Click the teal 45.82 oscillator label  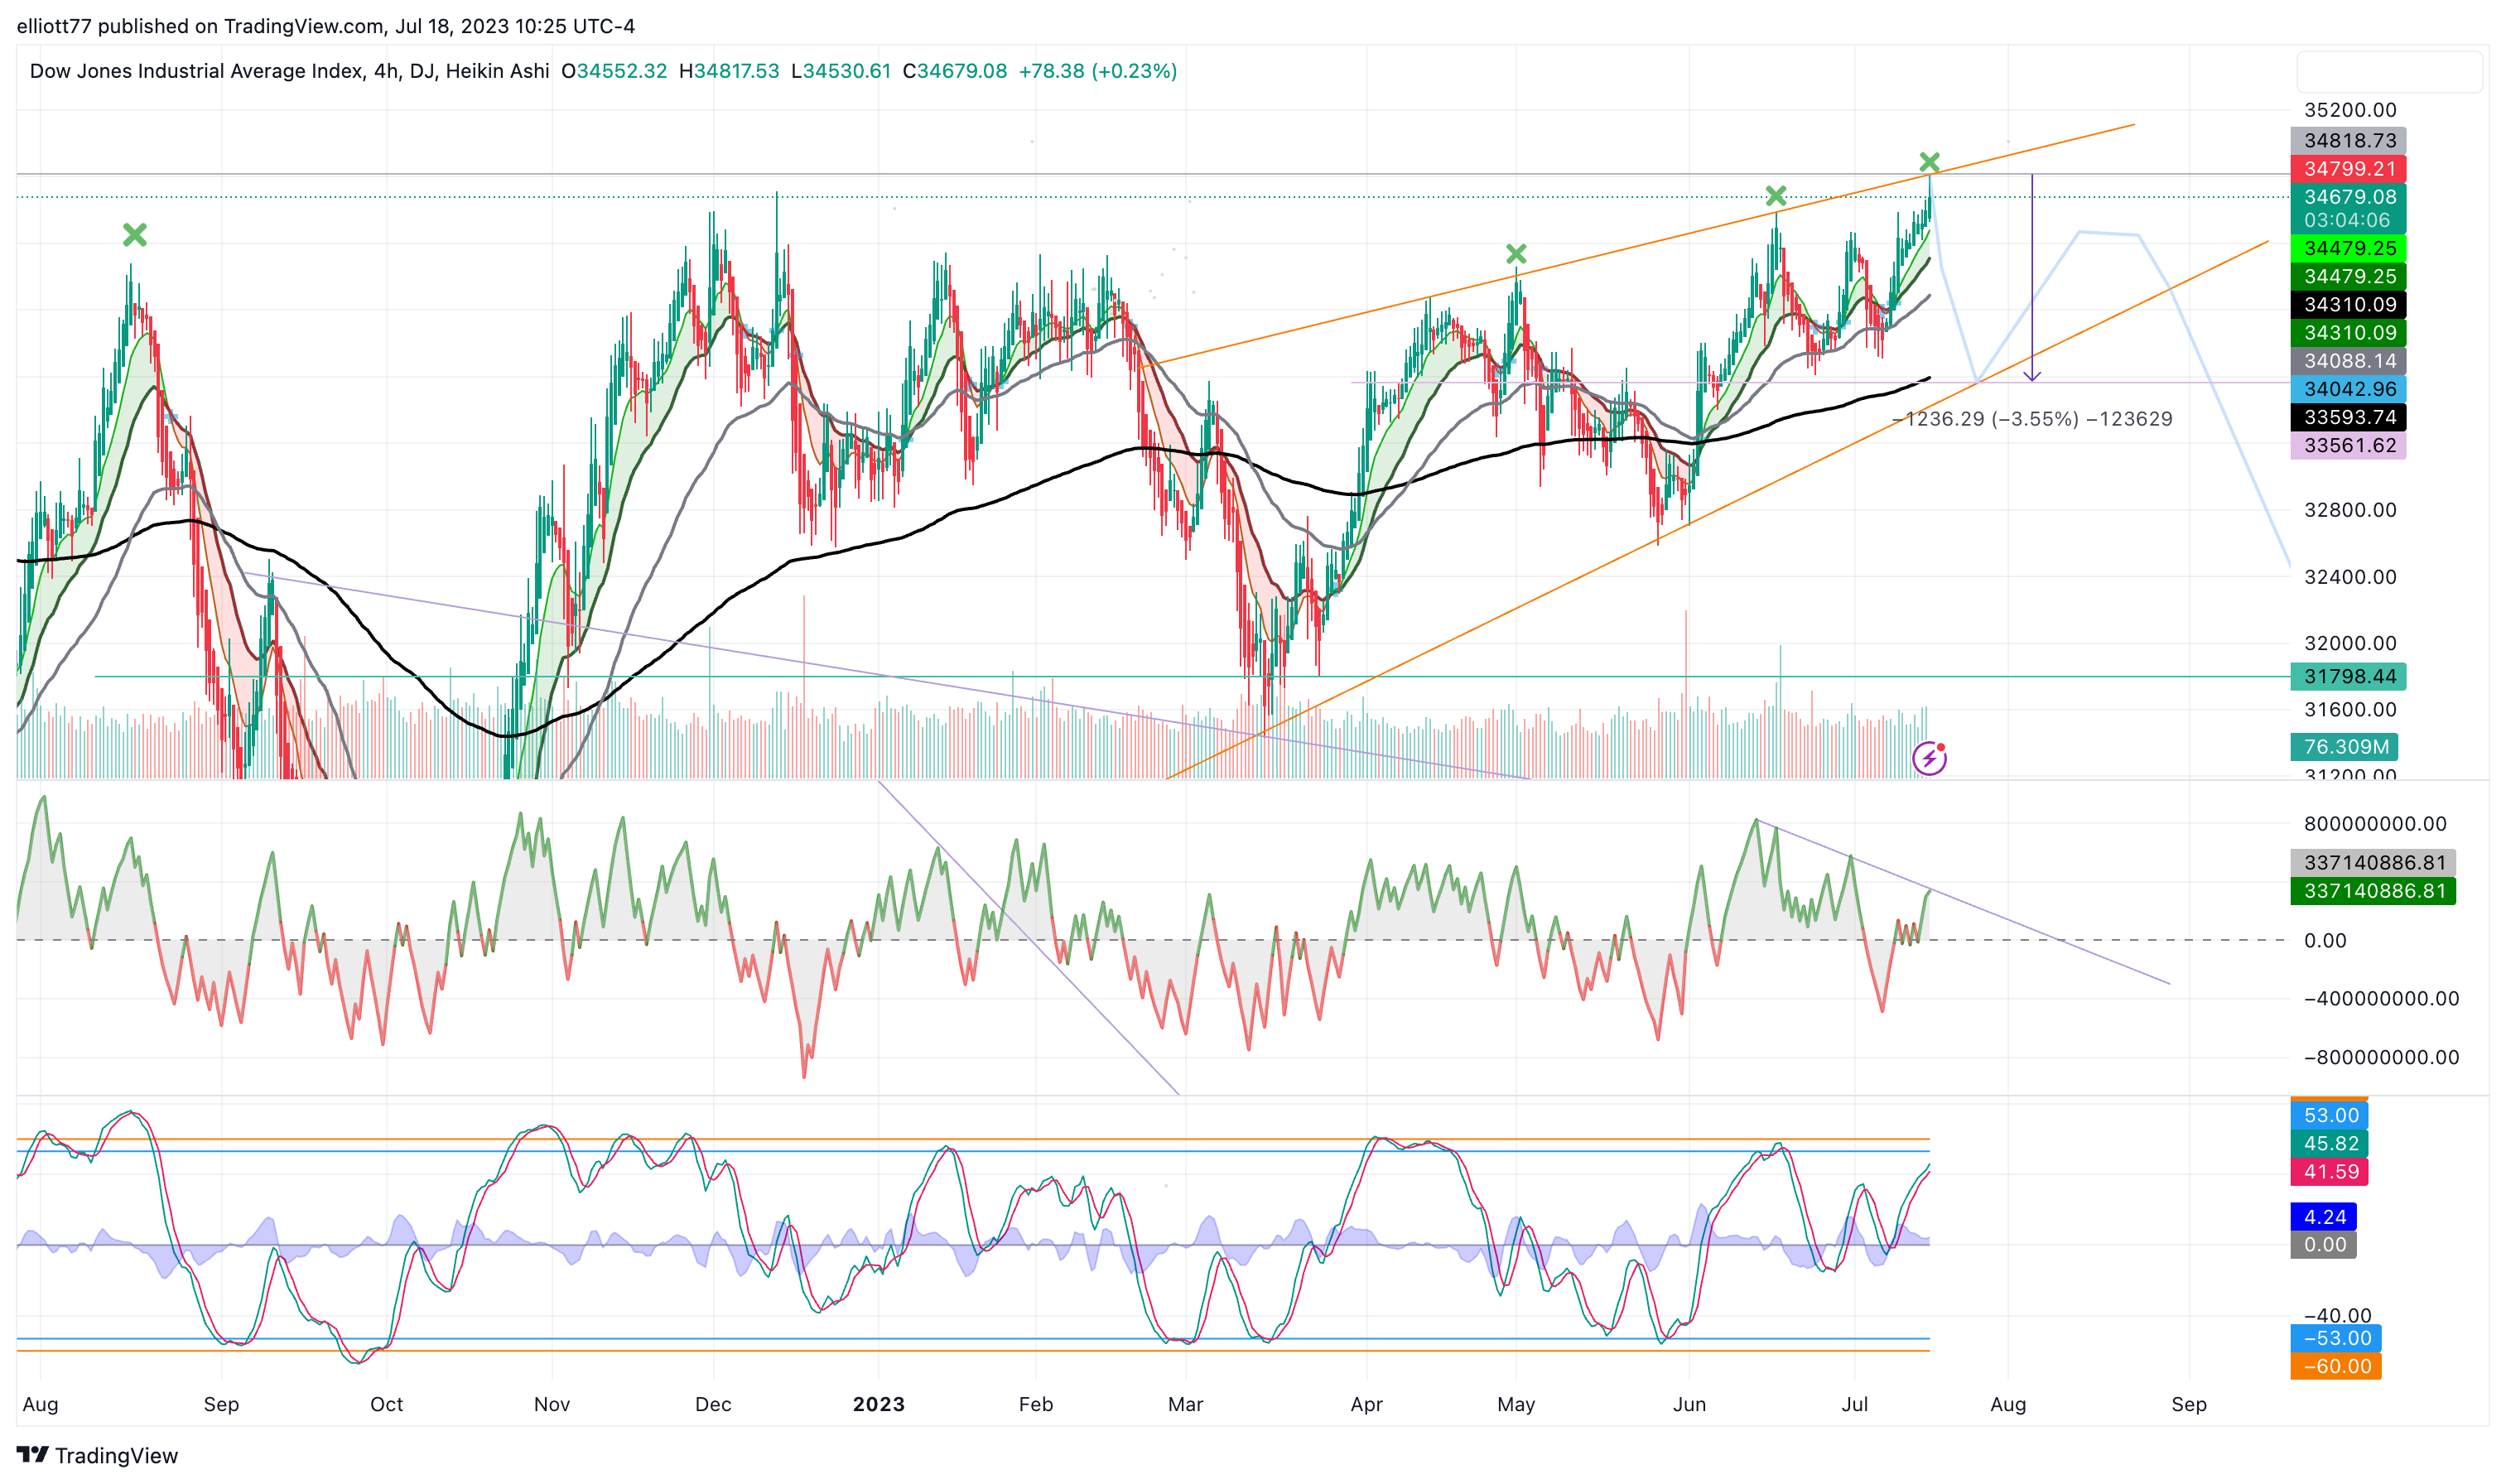coord(2329,1143)
